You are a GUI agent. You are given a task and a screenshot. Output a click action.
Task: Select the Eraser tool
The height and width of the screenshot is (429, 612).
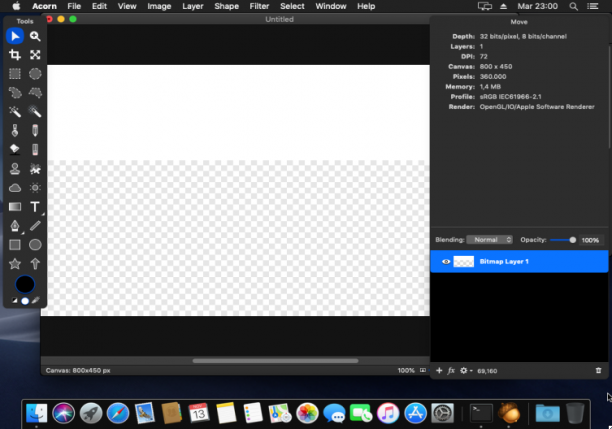coord(35,149)
